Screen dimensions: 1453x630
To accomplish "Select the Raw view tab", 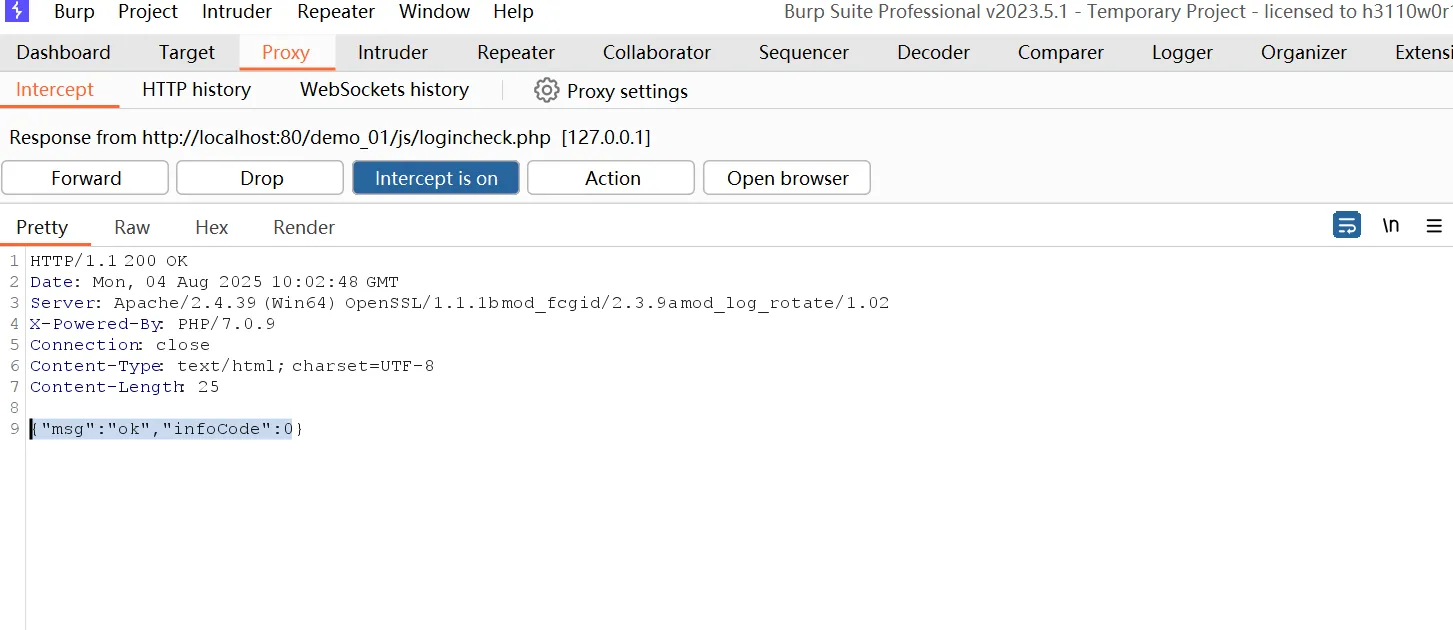I will (132, 228).
